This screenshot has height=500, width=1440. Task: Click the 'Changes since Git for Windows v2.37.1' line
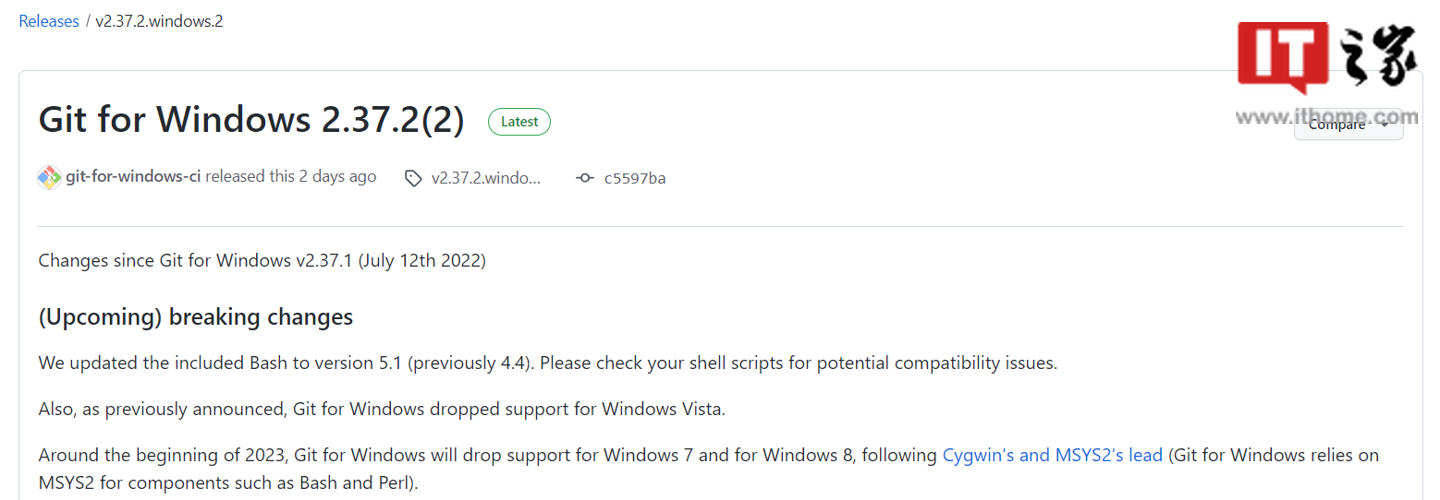click(262, 261)
